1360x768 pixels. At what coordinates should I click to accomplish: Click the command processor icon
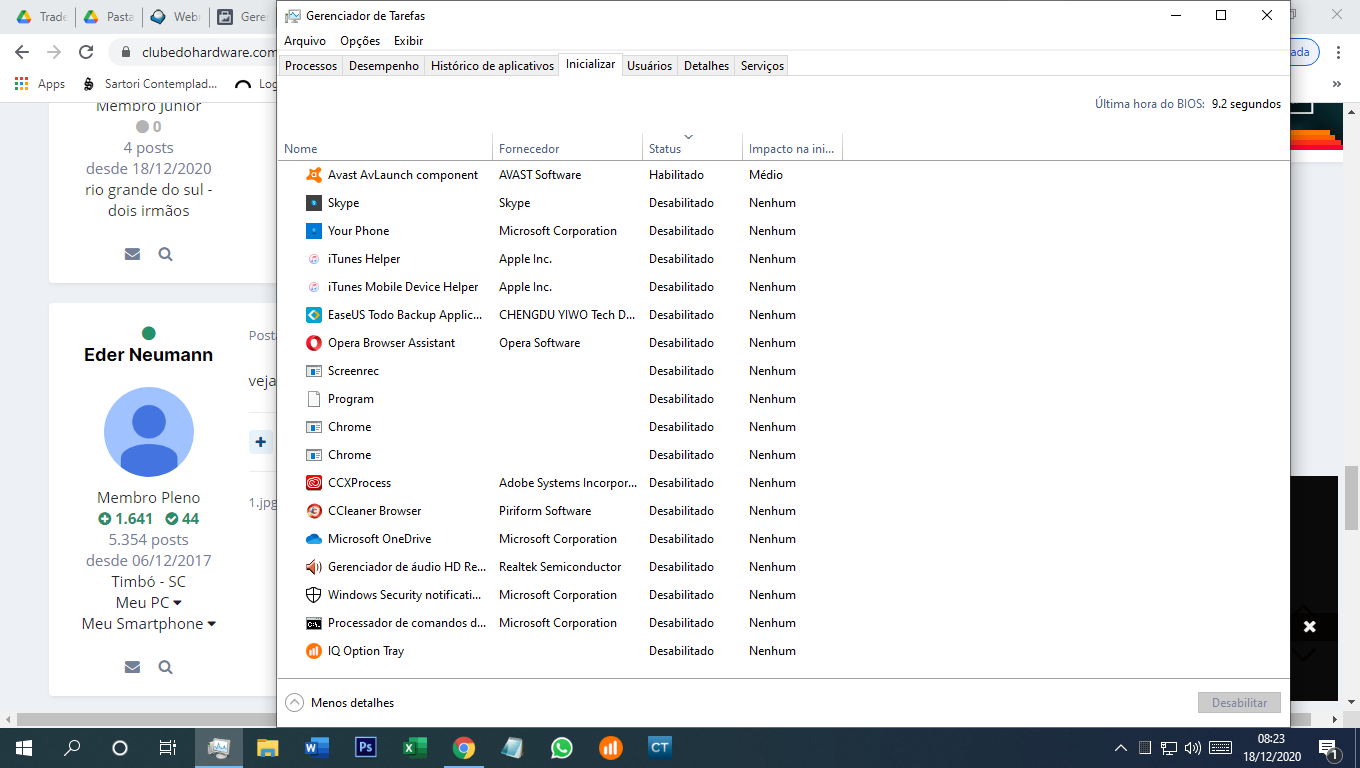pyautogui.click(x=313, y=623)
